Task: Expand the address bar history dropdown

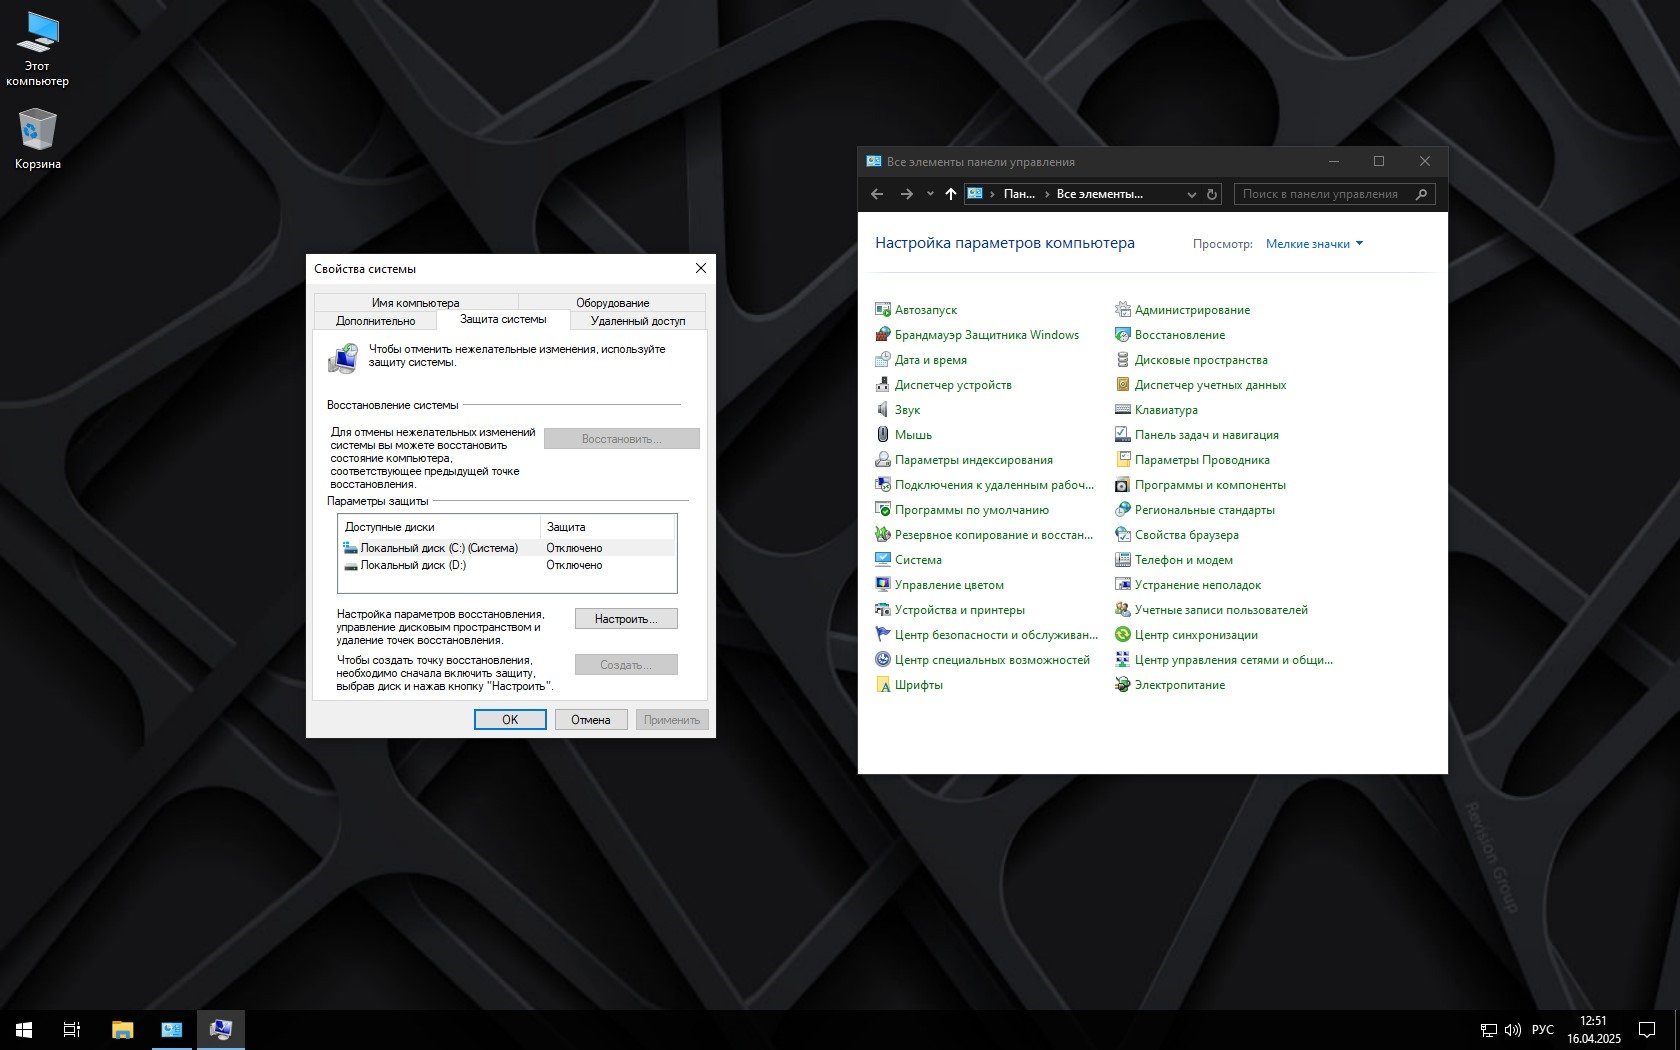Action: [1191, 194]
